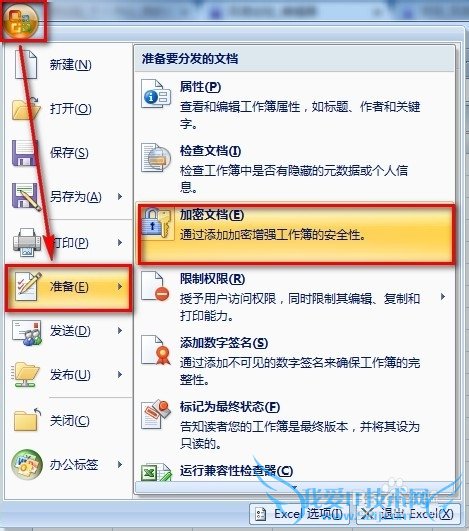Screen dimensions: 469x531
Task: Click the Save floppy disk icon
Action: click(x=24, y=153)
